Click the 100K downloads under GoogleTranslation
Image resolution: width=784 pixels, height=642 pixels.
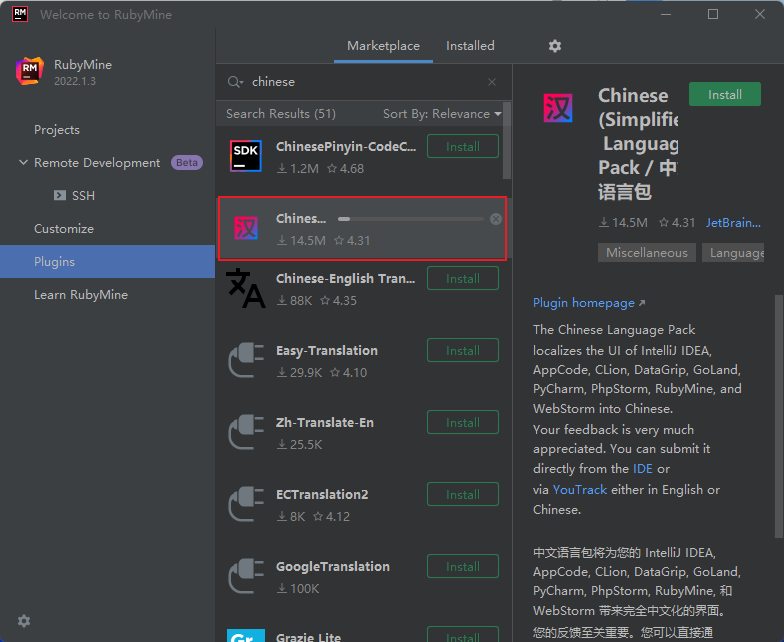(298, 589)
